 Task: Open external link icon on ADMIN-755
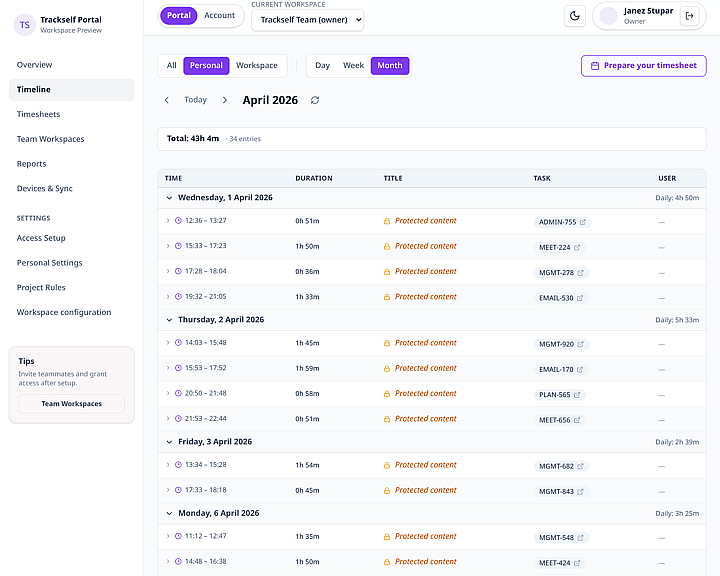click(x=583, y=222)
